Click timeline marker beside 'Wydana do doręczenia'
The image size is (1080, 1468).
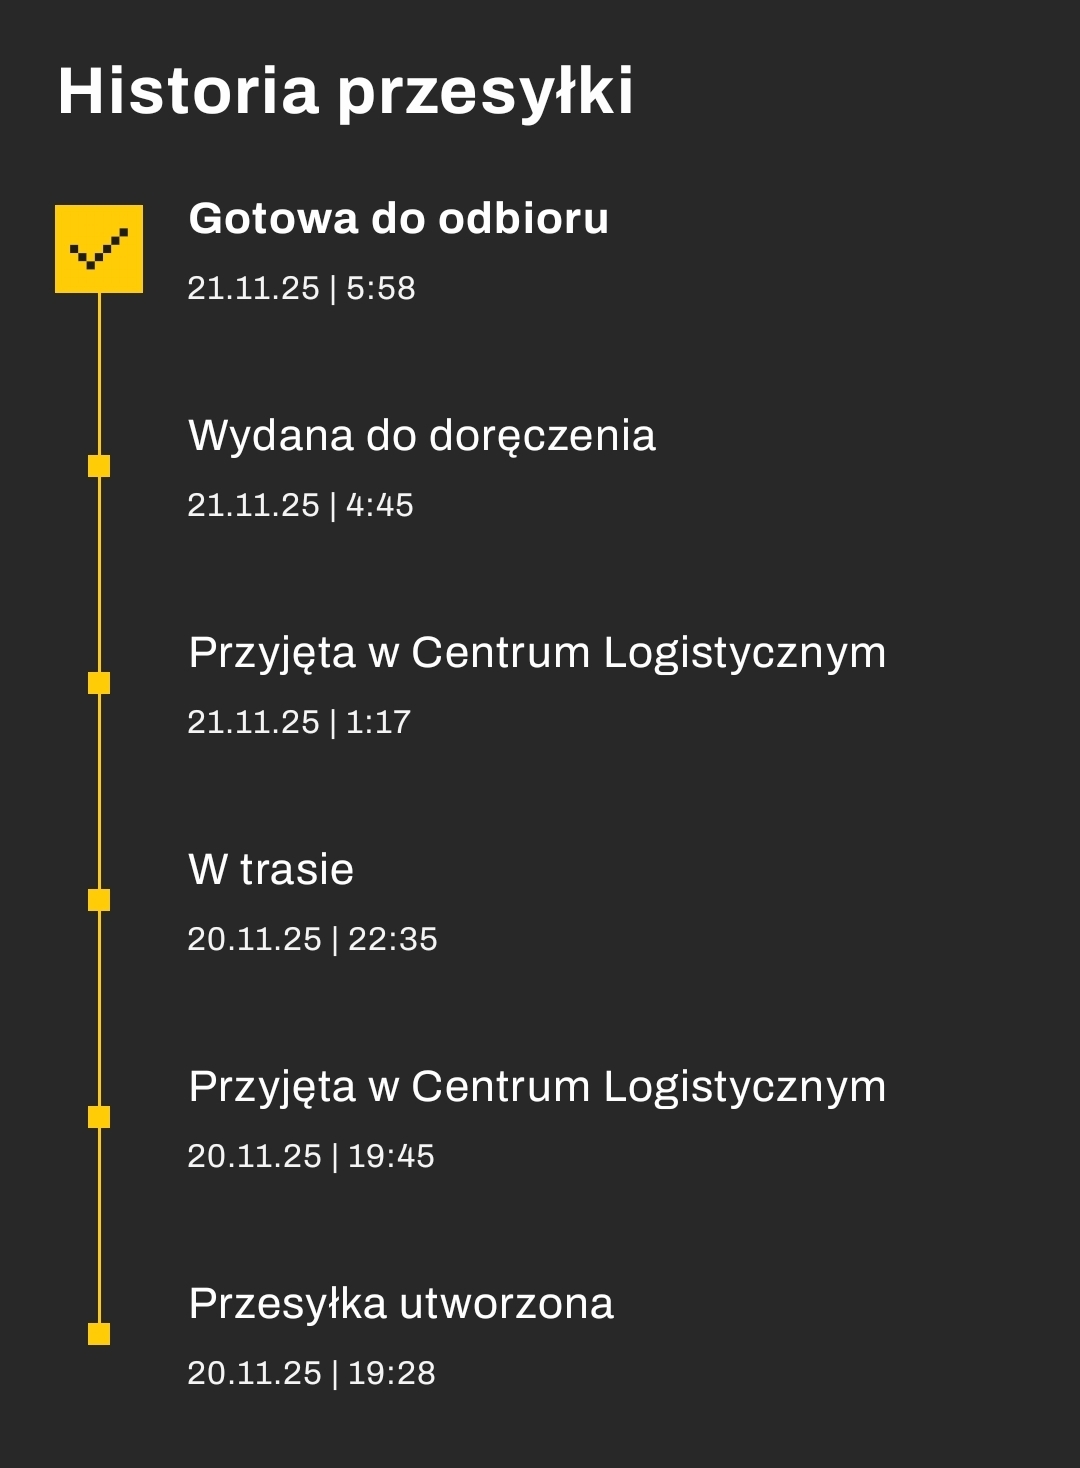tap(99, 466)
